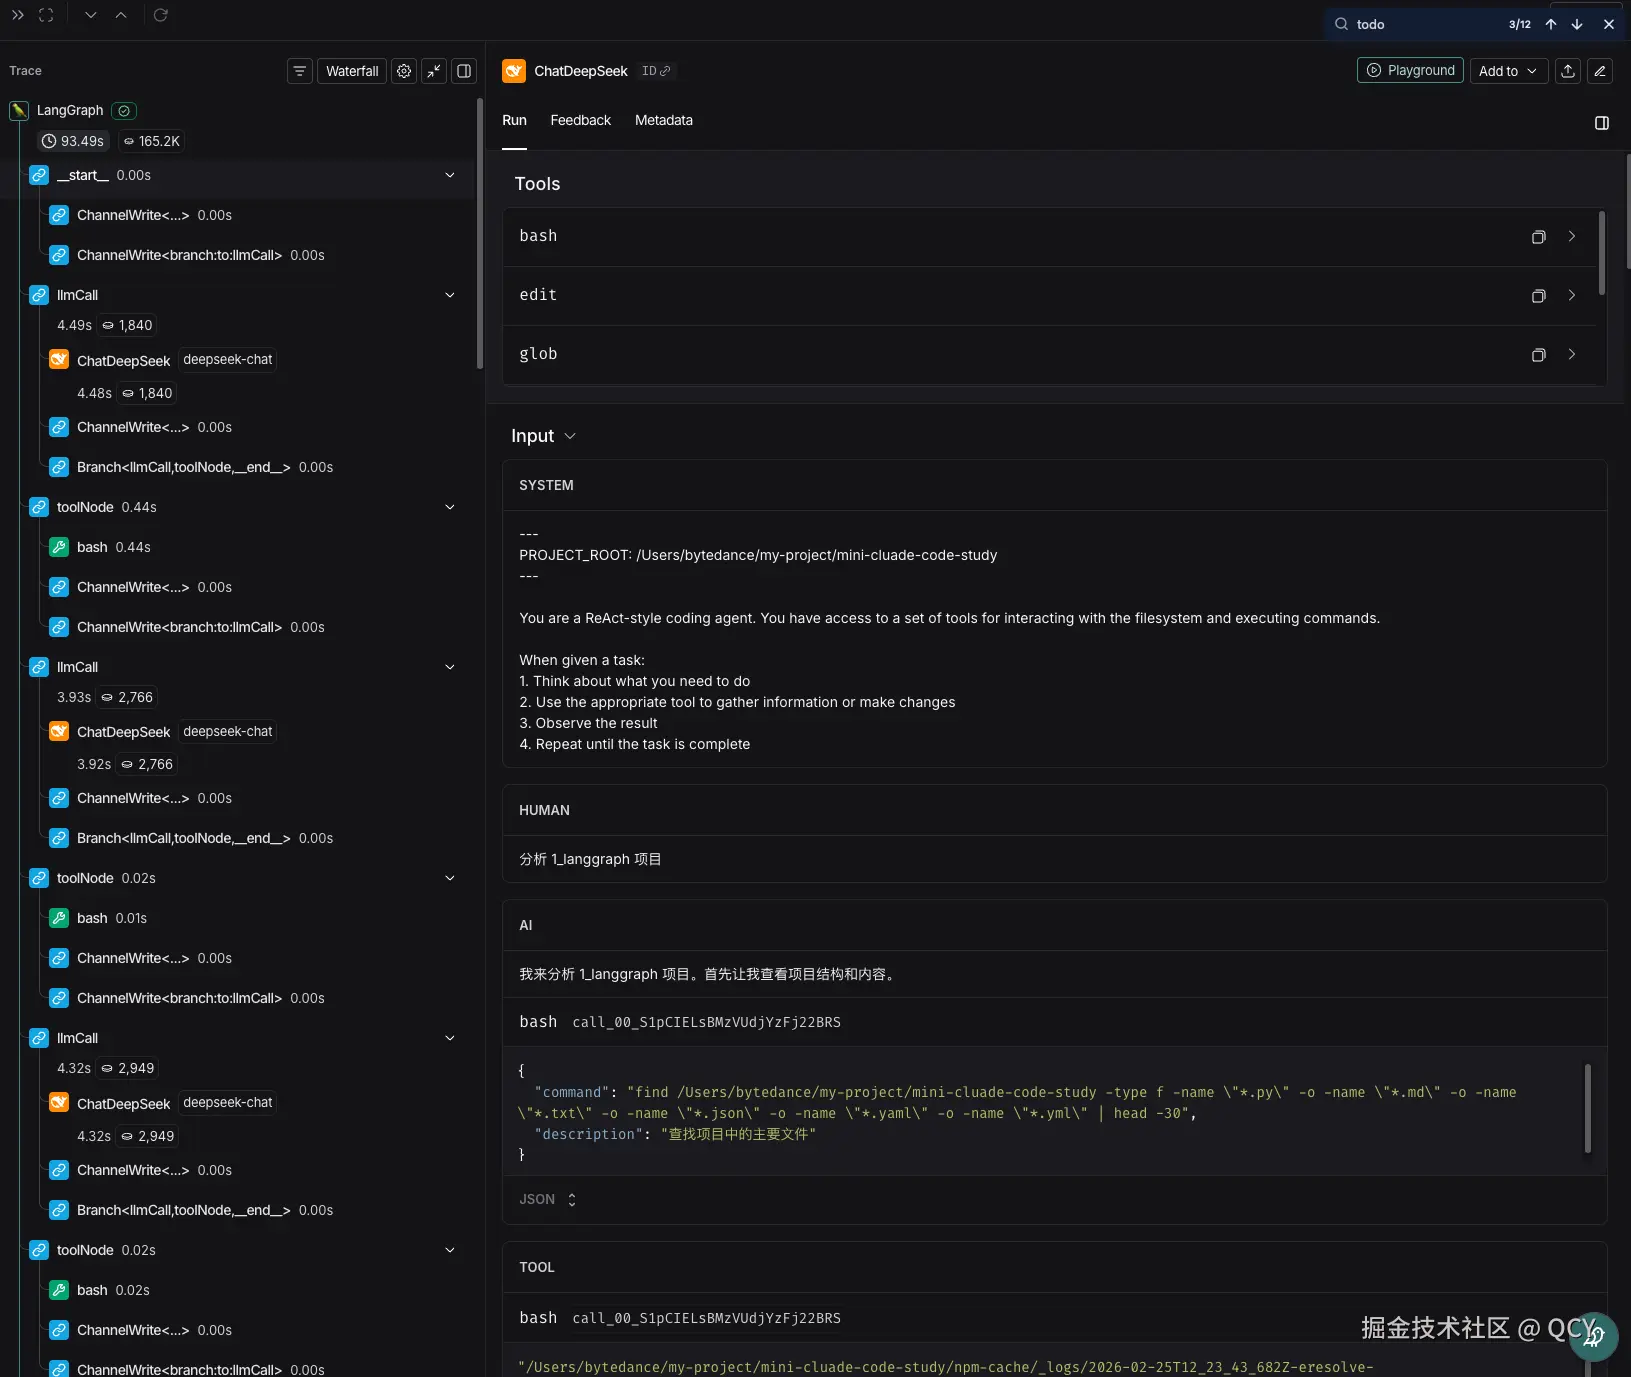Toggle the right details panel

(1601, 123)
